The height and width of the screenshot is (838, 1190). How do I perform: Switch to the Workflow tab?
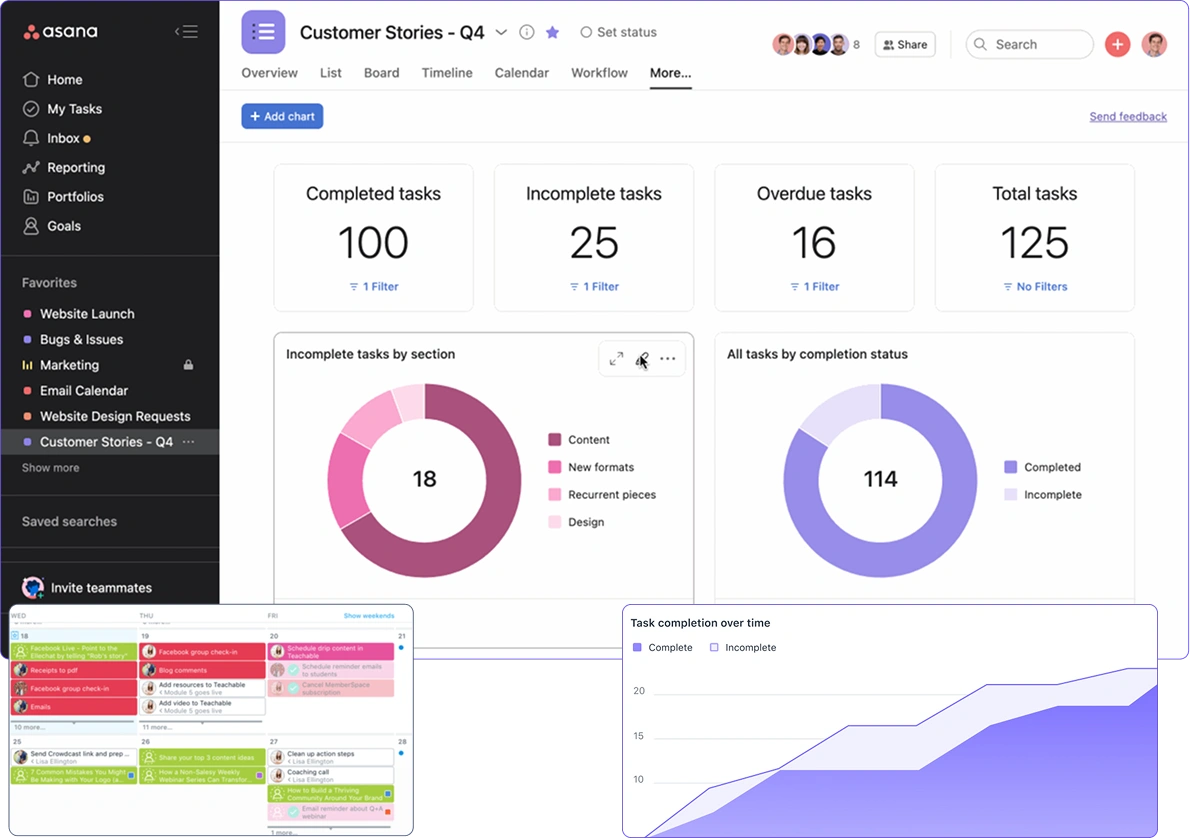click(600, 73)
